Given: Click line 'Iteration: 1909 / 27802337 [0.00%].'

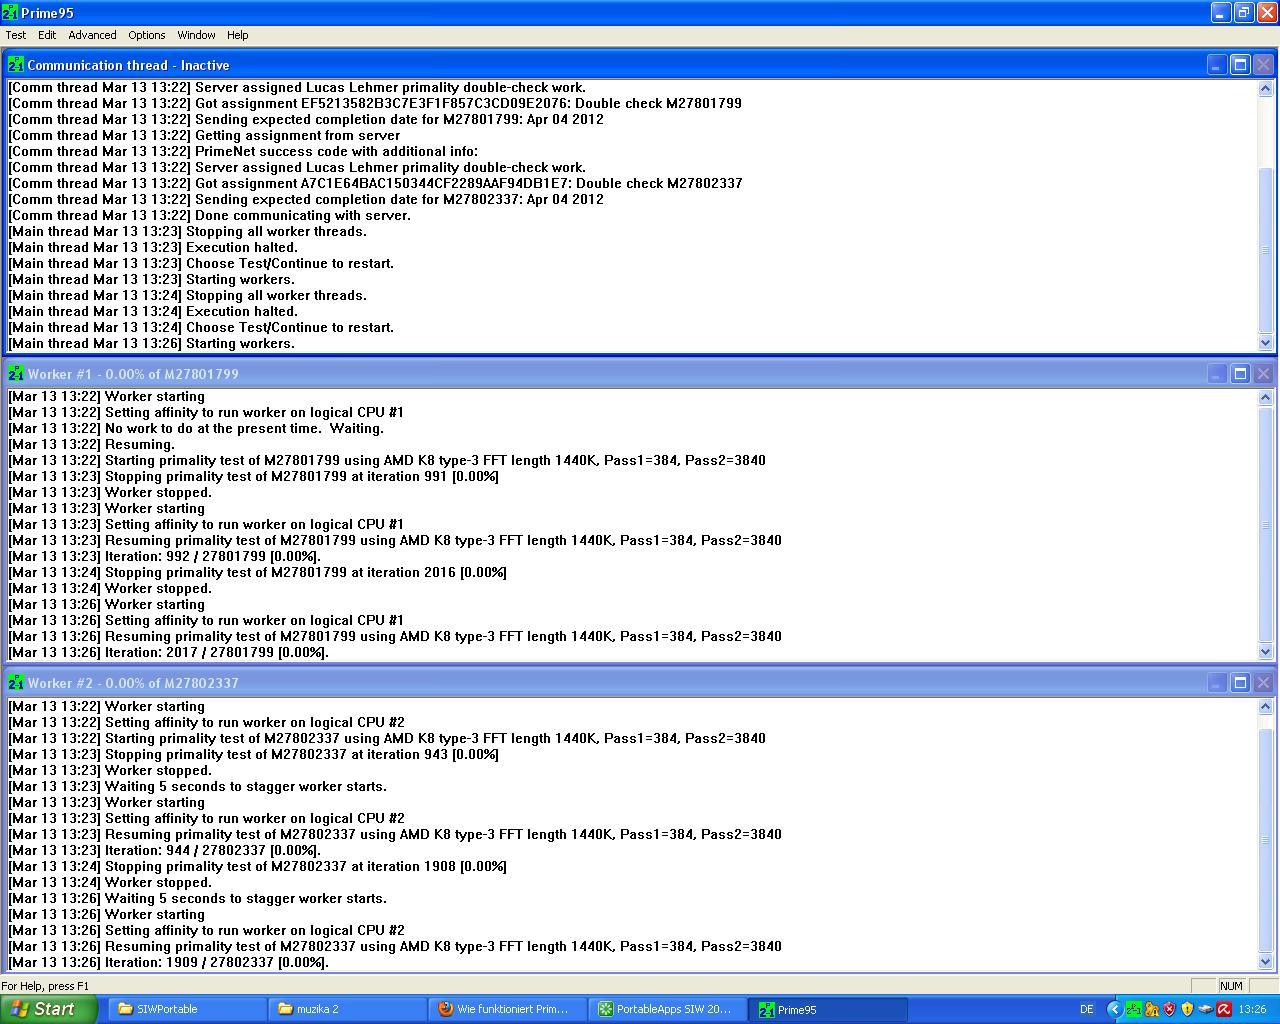Looking at the screenshot, I should point(168,962).
